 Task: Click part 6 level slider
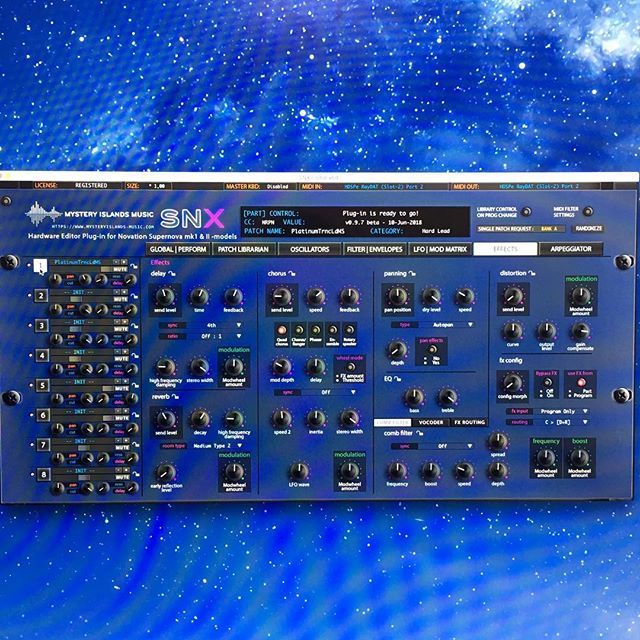[x=84, y=418]
